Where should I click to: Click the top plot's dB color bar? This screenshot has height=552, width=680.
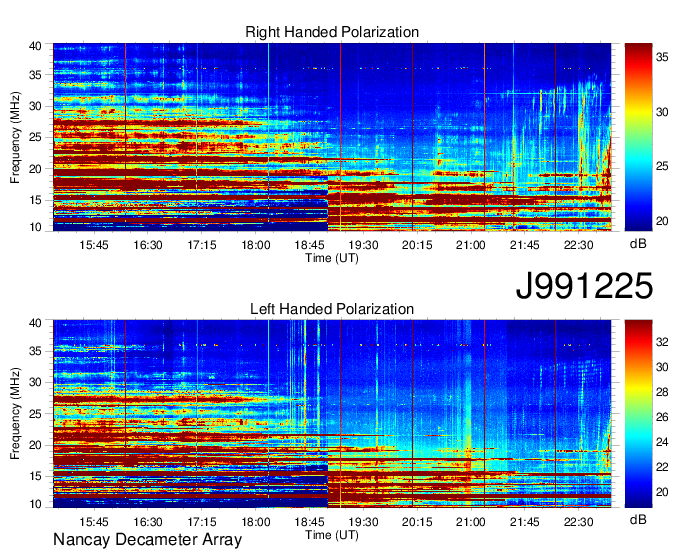(638, 137)
